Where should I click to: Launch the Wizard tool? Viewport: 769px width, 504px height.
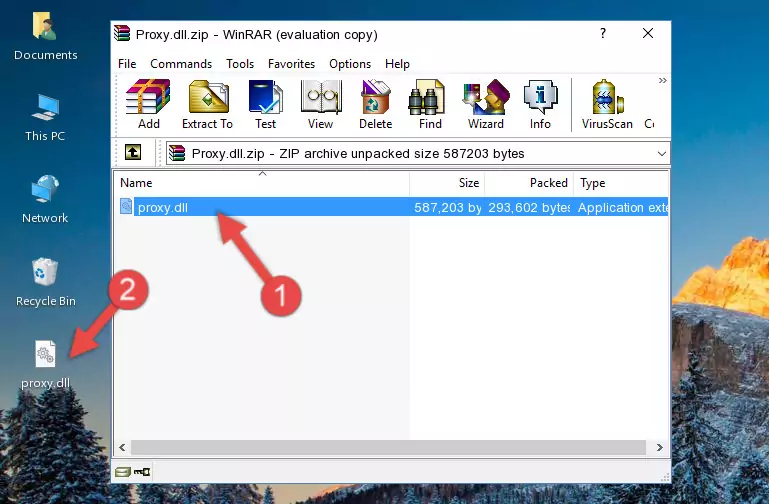tap(486, 104)
